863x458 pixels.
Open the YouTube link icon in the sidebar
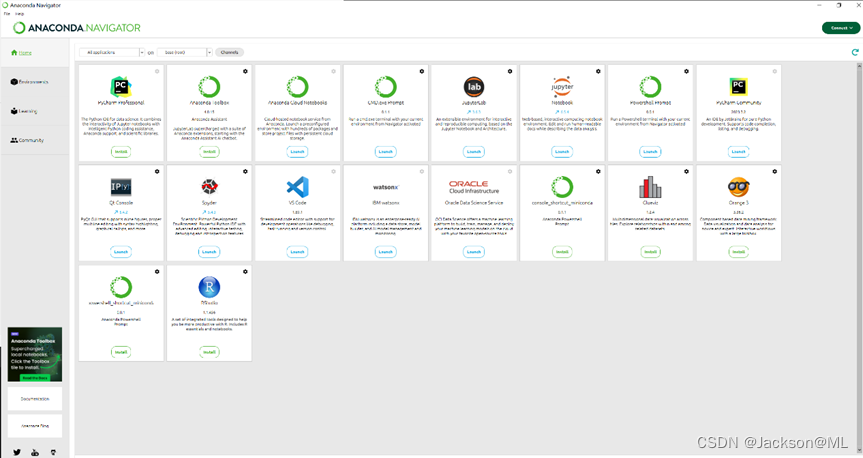pyautogui.click(x=35, y=452)
